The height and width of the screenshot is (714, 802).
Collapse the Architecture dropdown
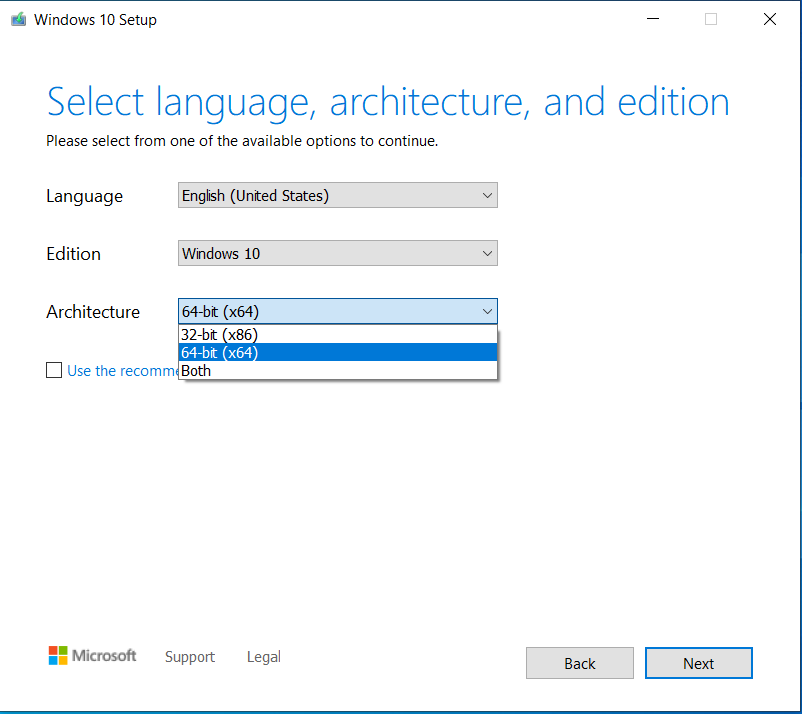pyautogui.click(x=338, y=311)
